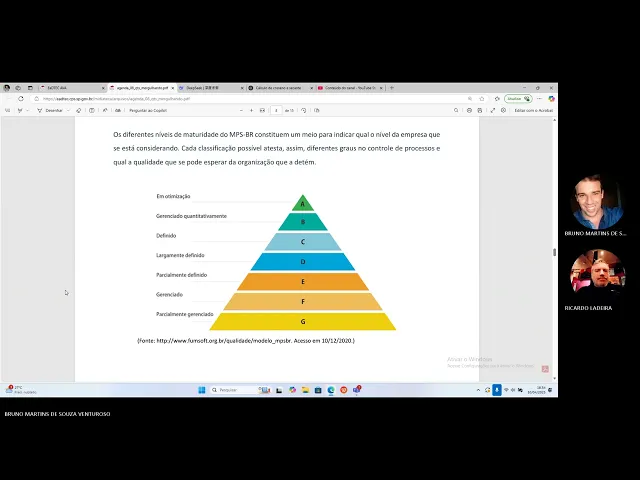Open the browser extensions icon

pyautogui.click(x=497, y=99)
